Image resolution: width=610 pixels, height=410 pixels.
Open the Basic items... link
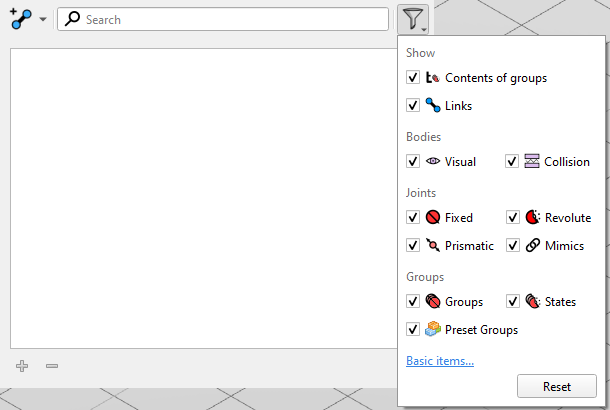[x=440, y=361]
